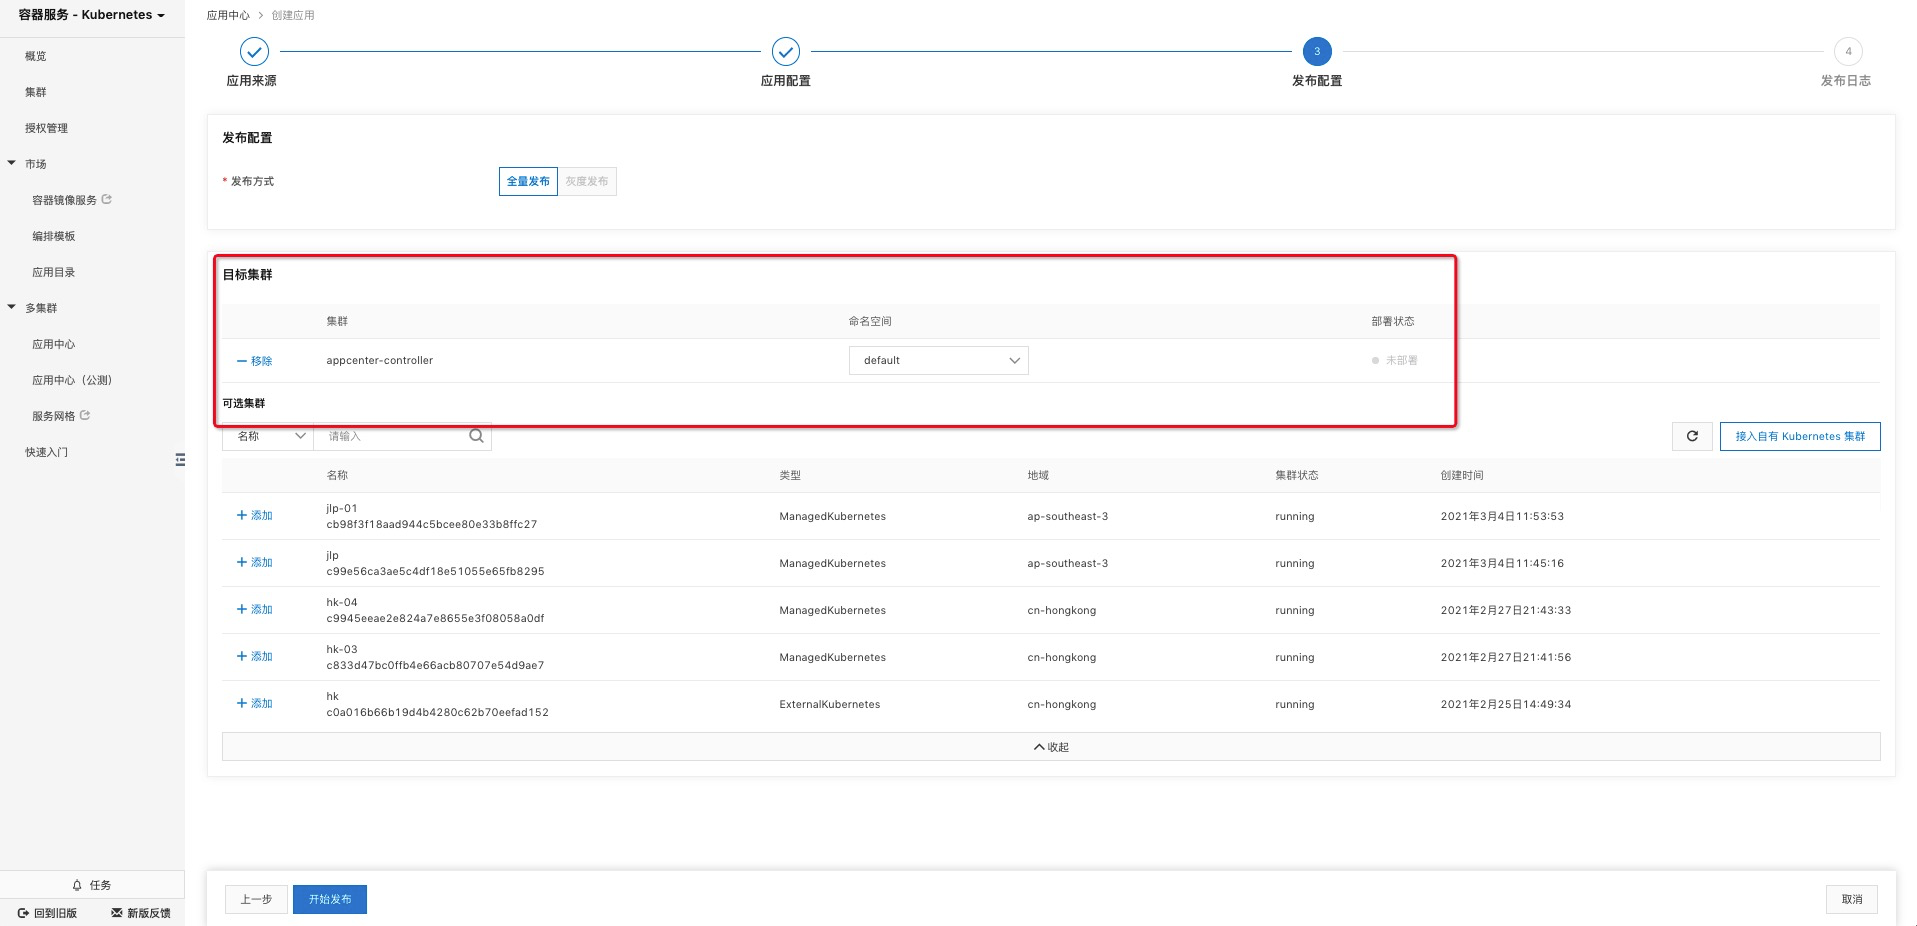Image resolution: width=1917 pixels, height=926 pixels.
Task: Click the 新版反馈 mail icon
Action: 117,913
